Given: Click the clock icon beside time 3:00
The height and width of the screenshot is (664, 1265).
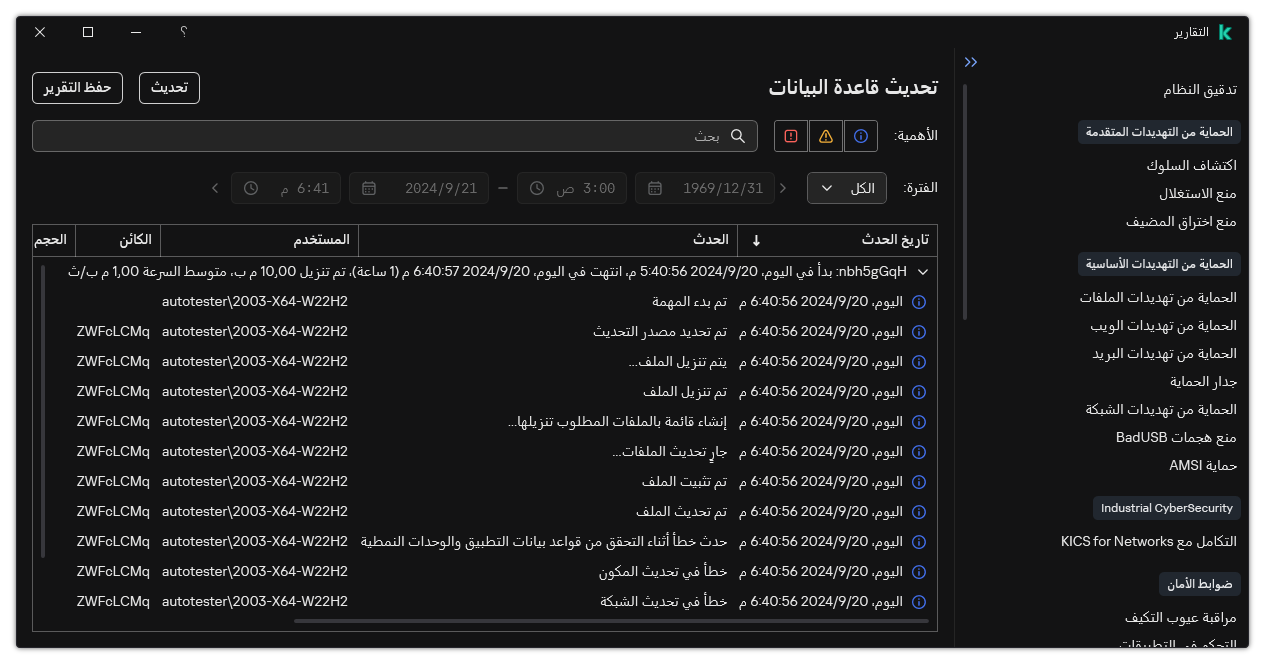Looking at the screenshot, I should click(x=535, y=188).
